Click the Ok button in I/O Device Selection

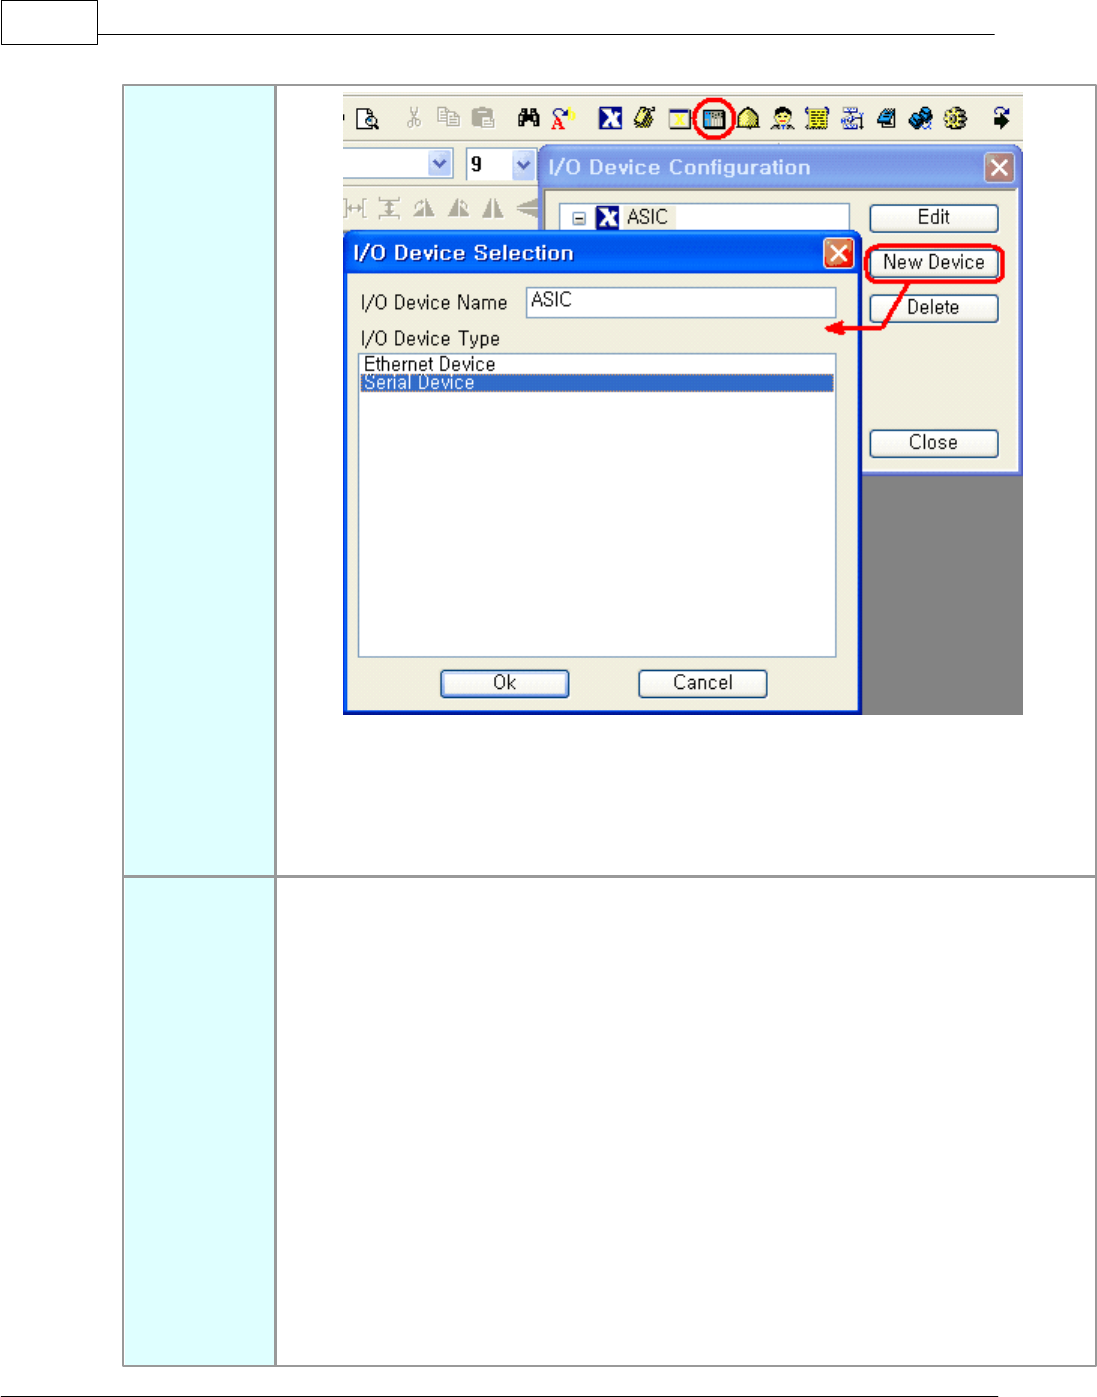coord(505,683)
